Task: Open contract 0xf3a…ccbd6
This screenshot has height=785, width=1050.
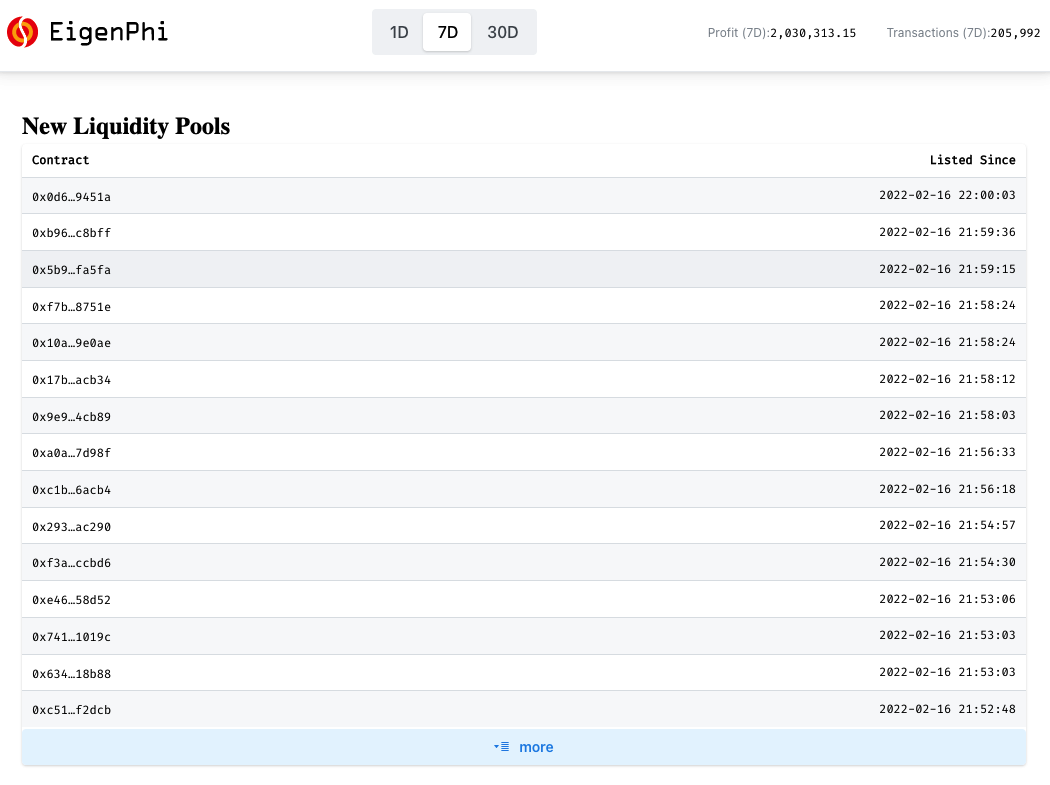Action: click(x=72, y=563)
